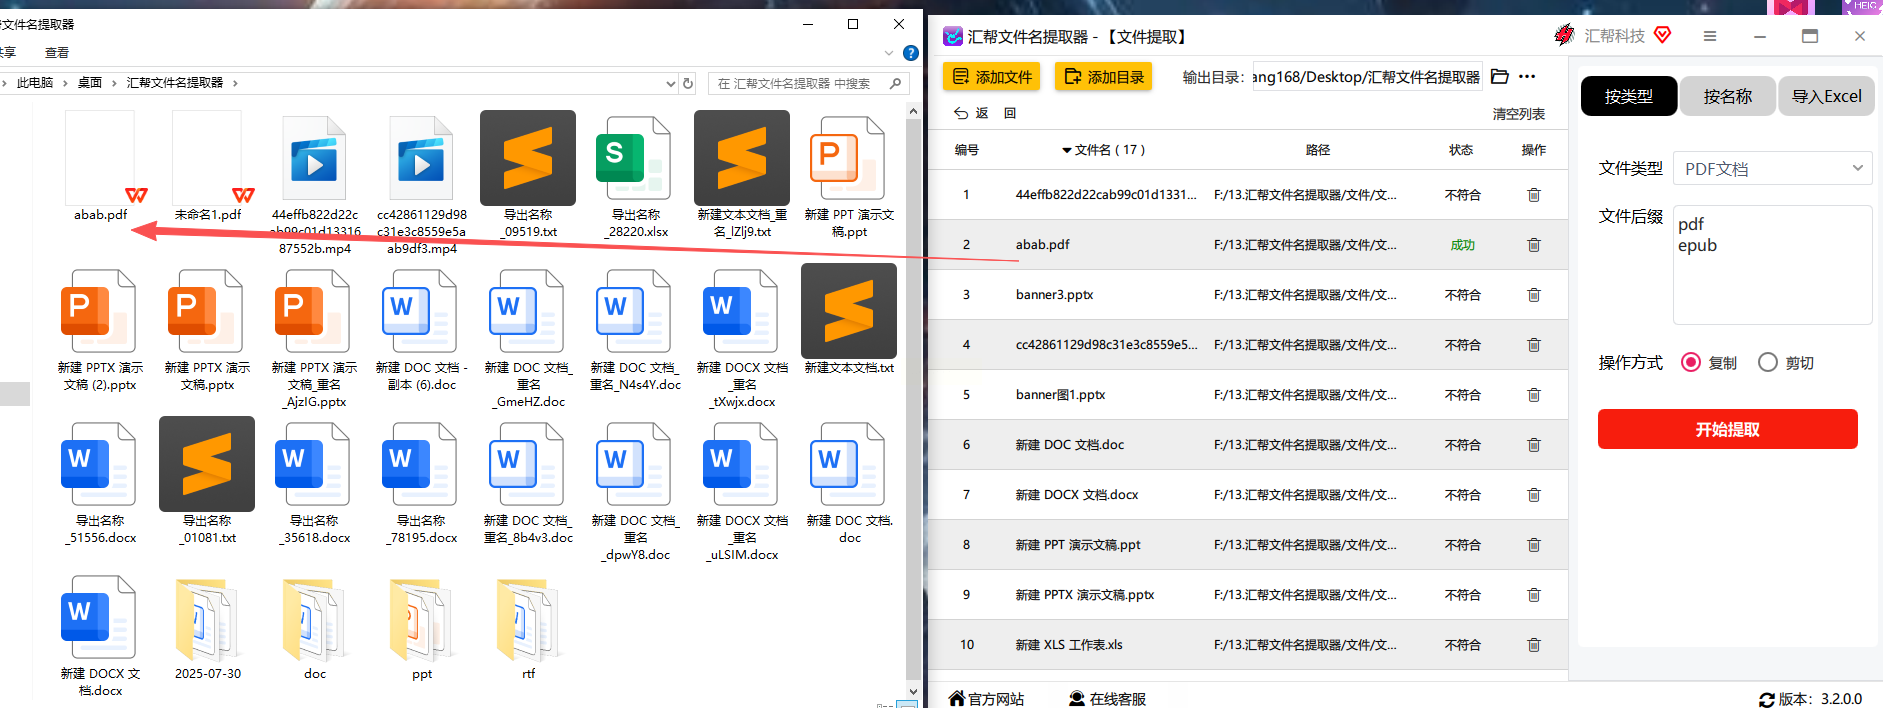The height and width of the screenshot is (708, 1883).
Task: Switch to the 导入Excel tab
Action: (x=1826, y=96)
